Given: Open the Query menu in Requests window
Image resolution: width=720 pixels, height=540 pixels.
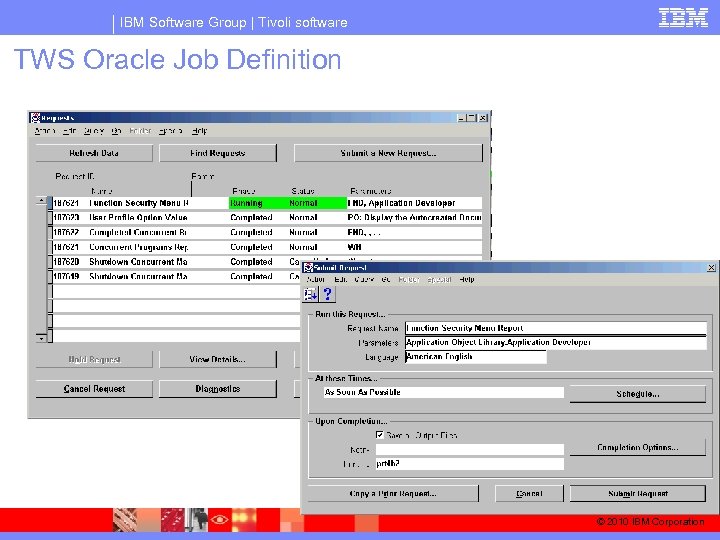Looking at the screenshot, I should [94, 131].
